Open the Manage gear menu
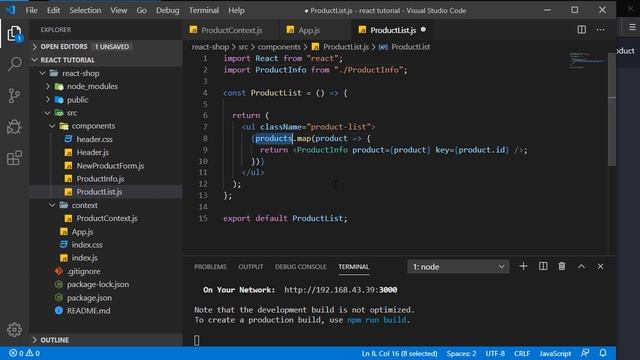The width and height of the screenshot is (640, 360). [14, 329]
